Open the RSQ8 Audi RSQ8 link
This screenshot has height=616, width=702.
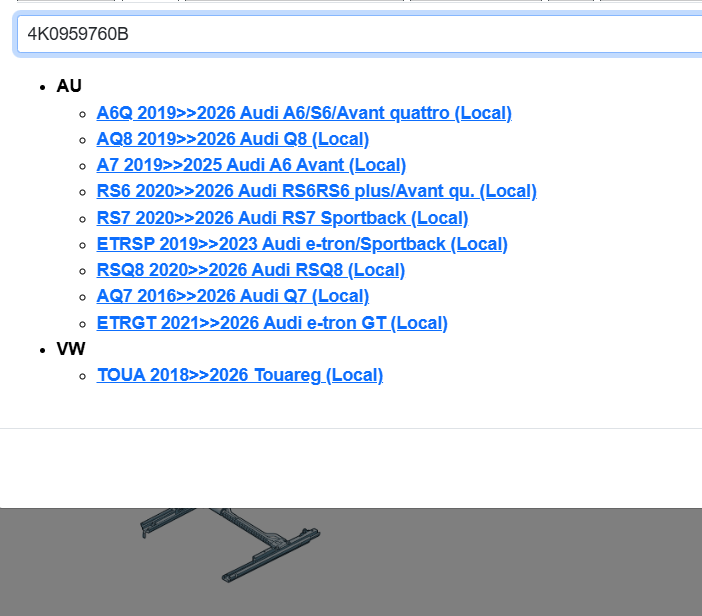coord(250,270)
